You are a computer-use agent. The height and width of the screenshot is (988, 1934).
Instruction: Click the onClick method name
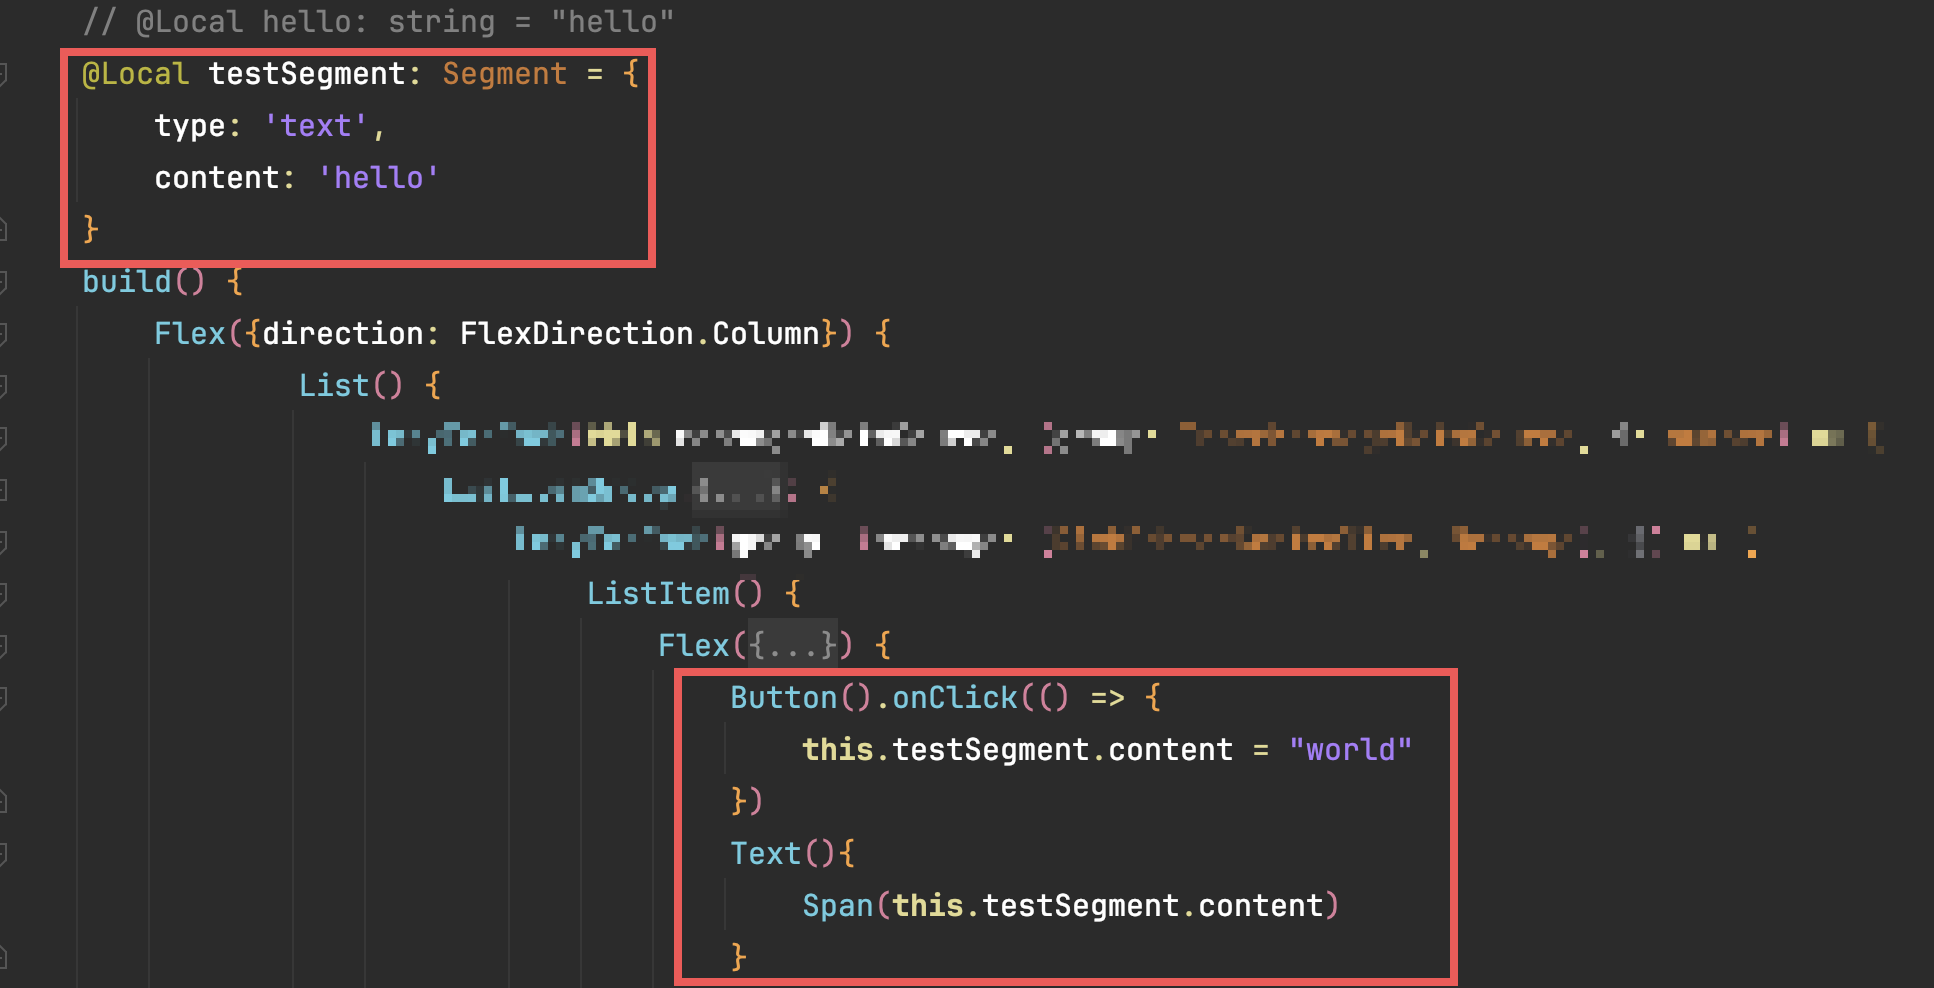coord(954,698)
